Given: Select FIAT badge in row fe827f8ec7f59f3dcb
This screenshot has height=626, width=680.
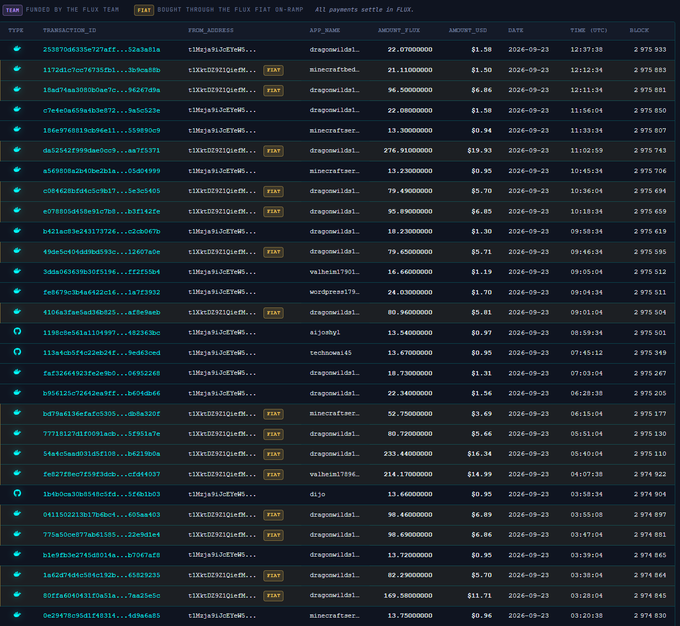Looking at the screenshot, I should 273,475.
